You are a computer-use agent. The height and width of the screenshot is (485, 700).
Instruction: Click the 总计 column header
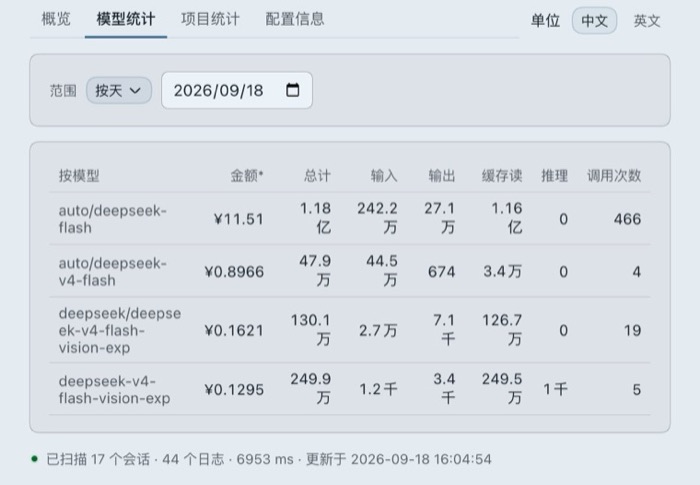tap(317, 176)
